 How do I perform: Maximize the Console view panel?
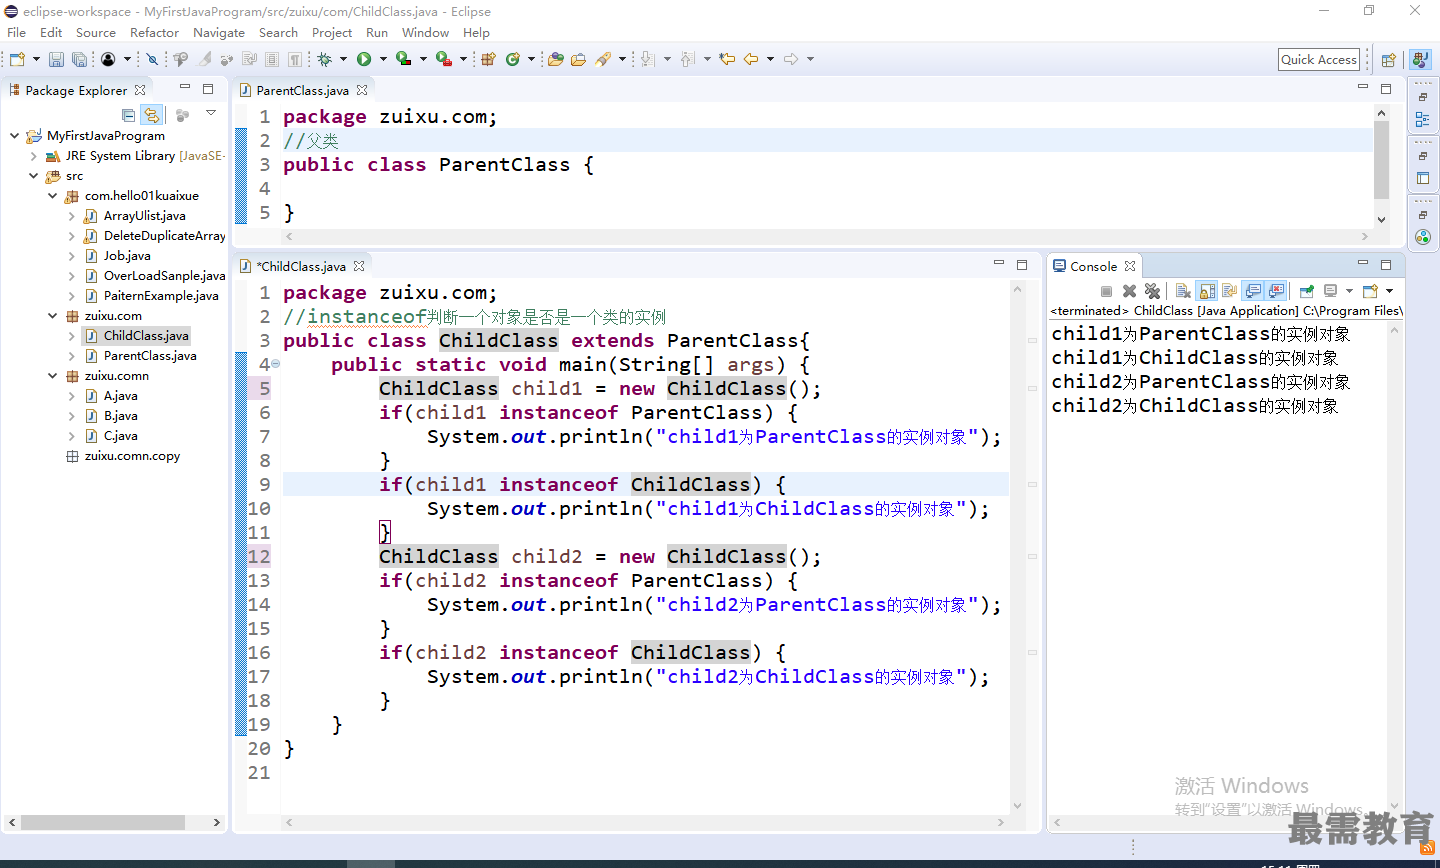1386,265
